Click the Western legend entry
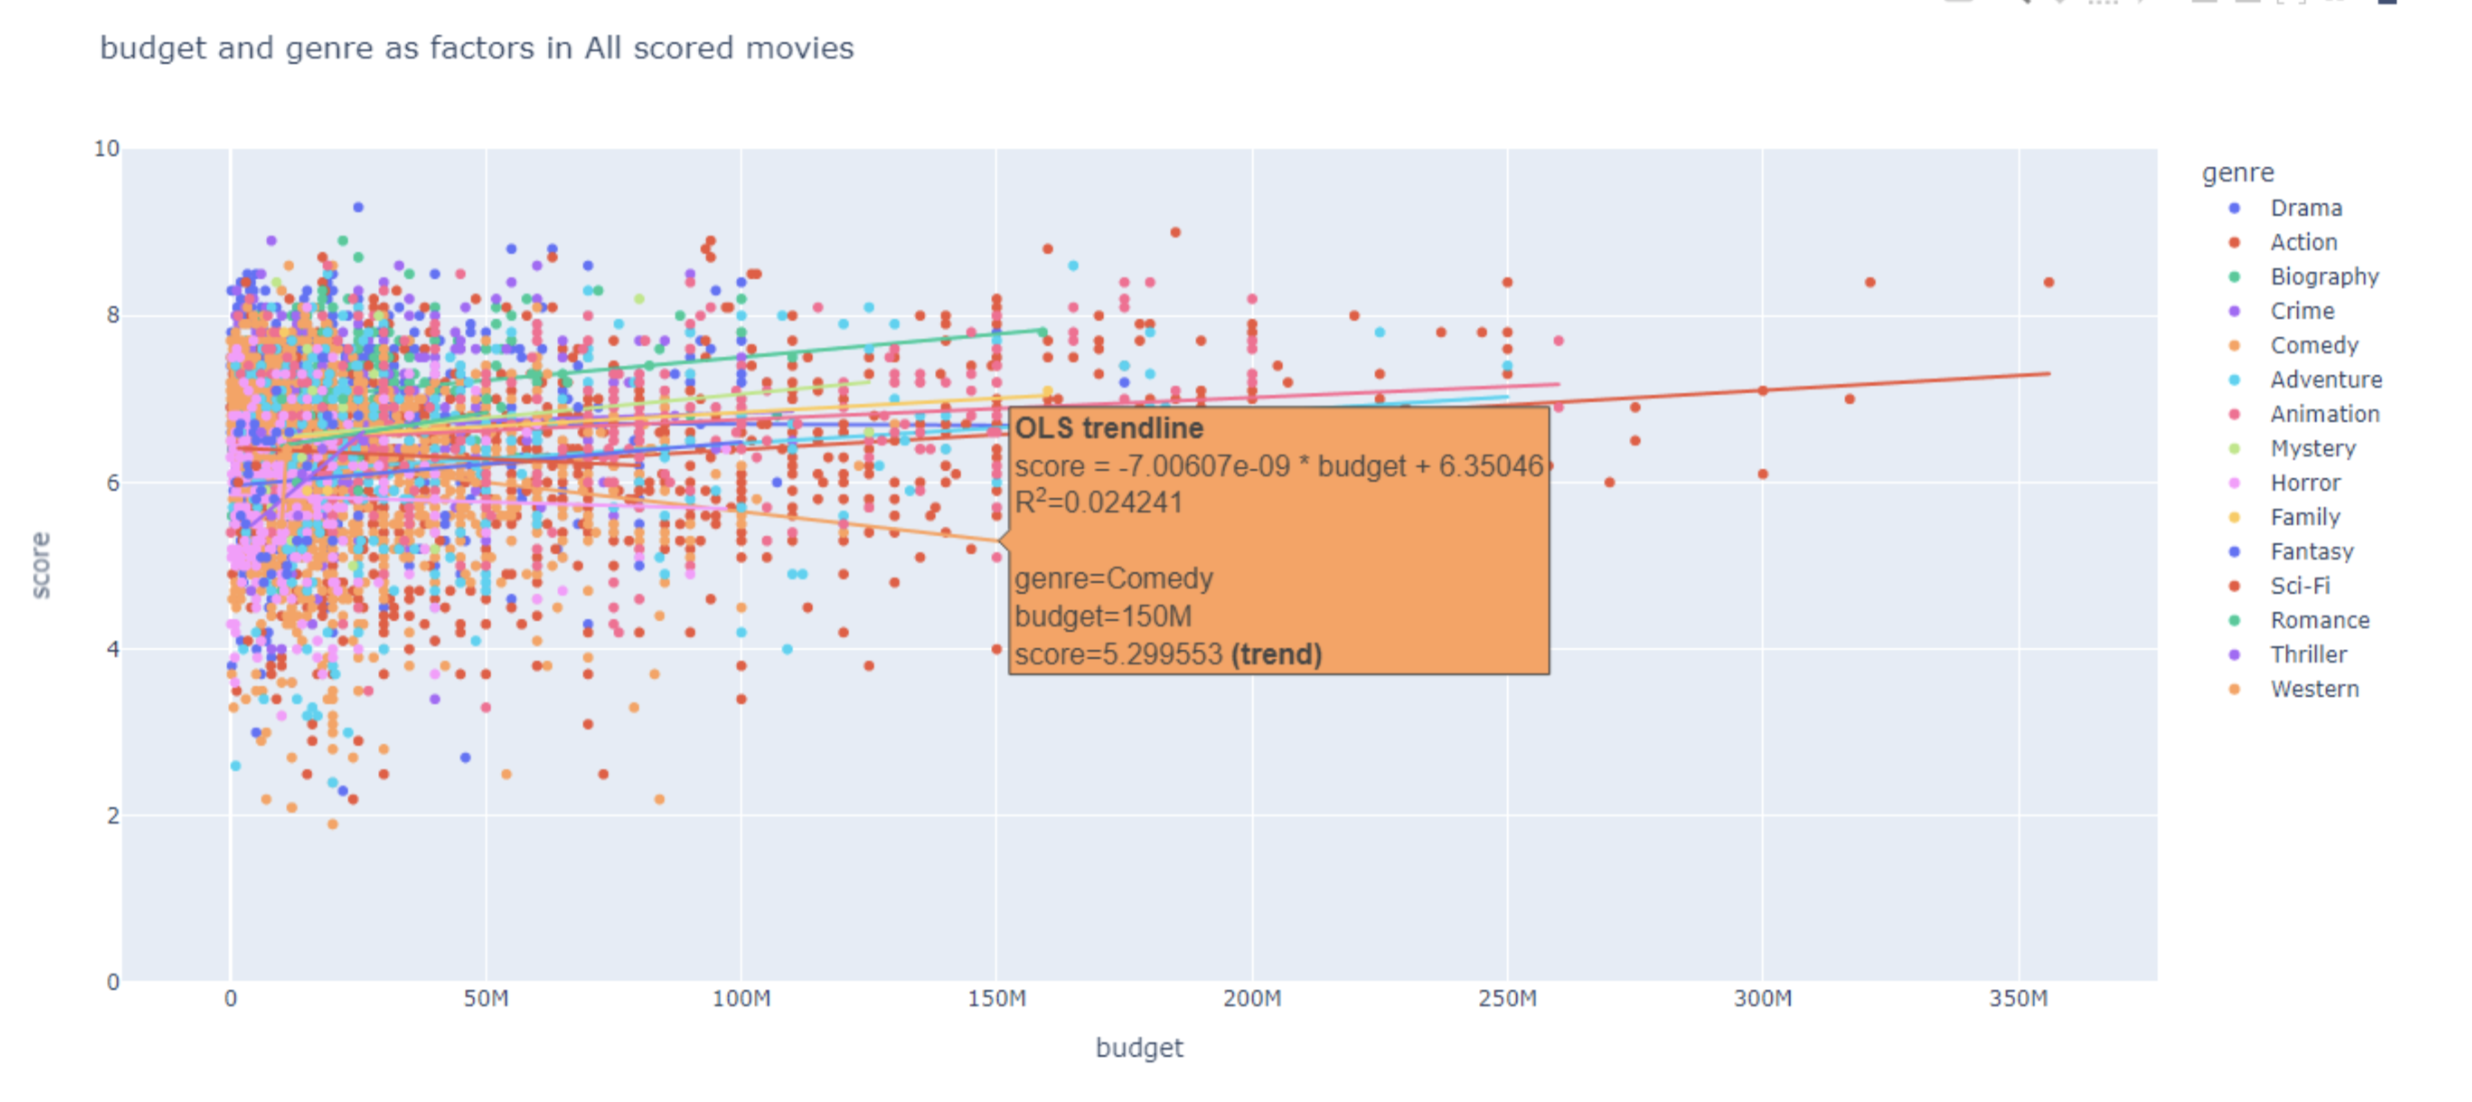 (x=2313, y=689)
